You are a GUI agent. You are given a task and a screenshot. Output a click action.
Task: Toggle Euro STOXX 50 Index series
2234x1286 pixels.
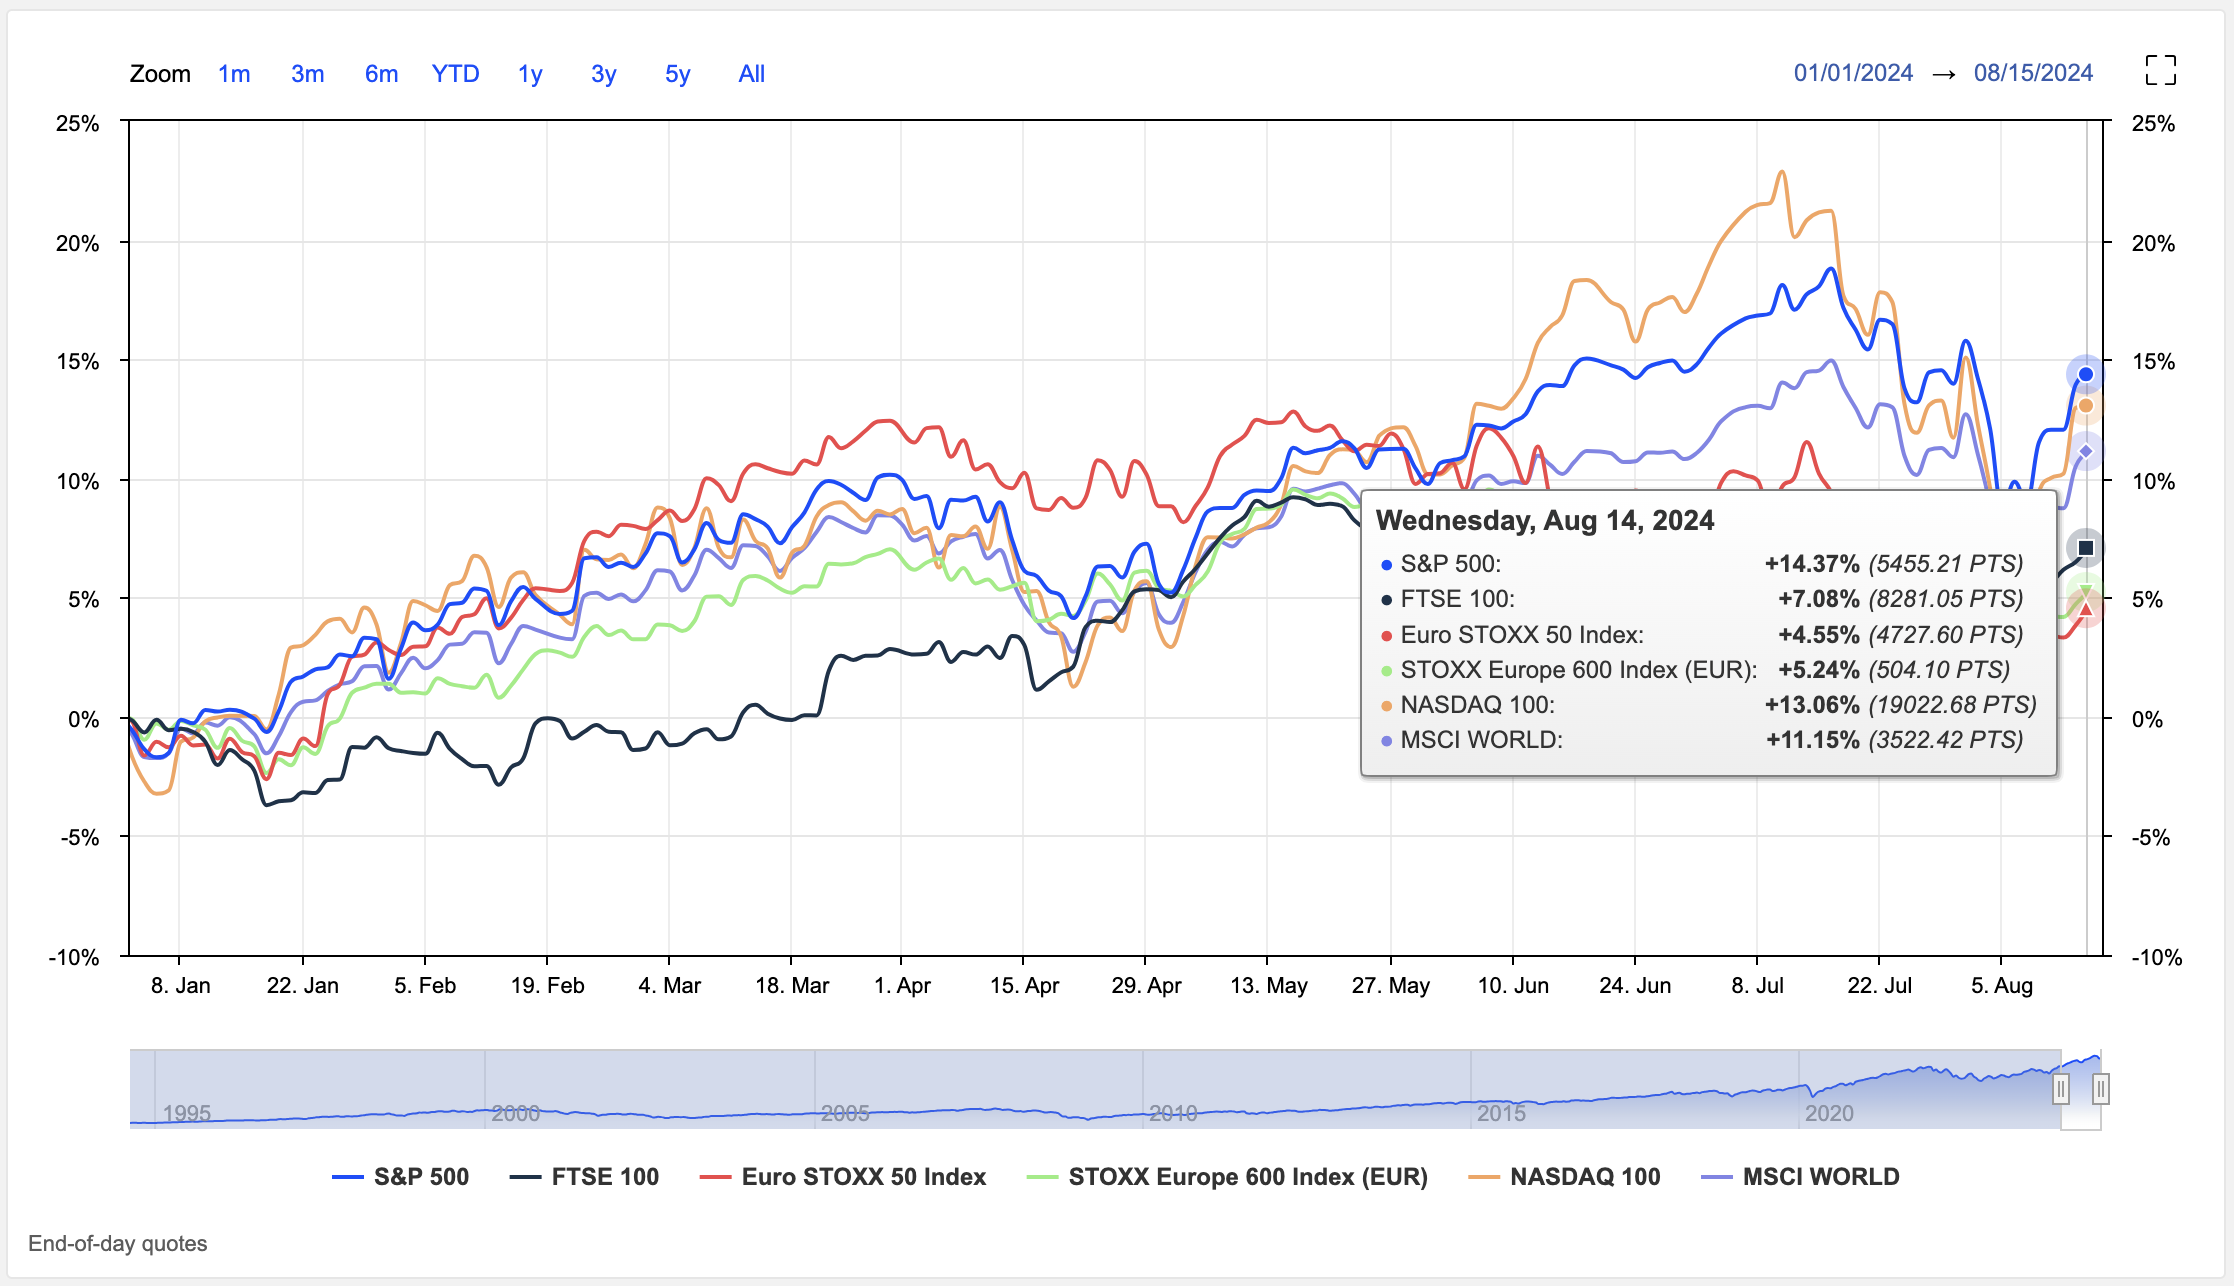pyautogui.click(x=843, y=1177)
